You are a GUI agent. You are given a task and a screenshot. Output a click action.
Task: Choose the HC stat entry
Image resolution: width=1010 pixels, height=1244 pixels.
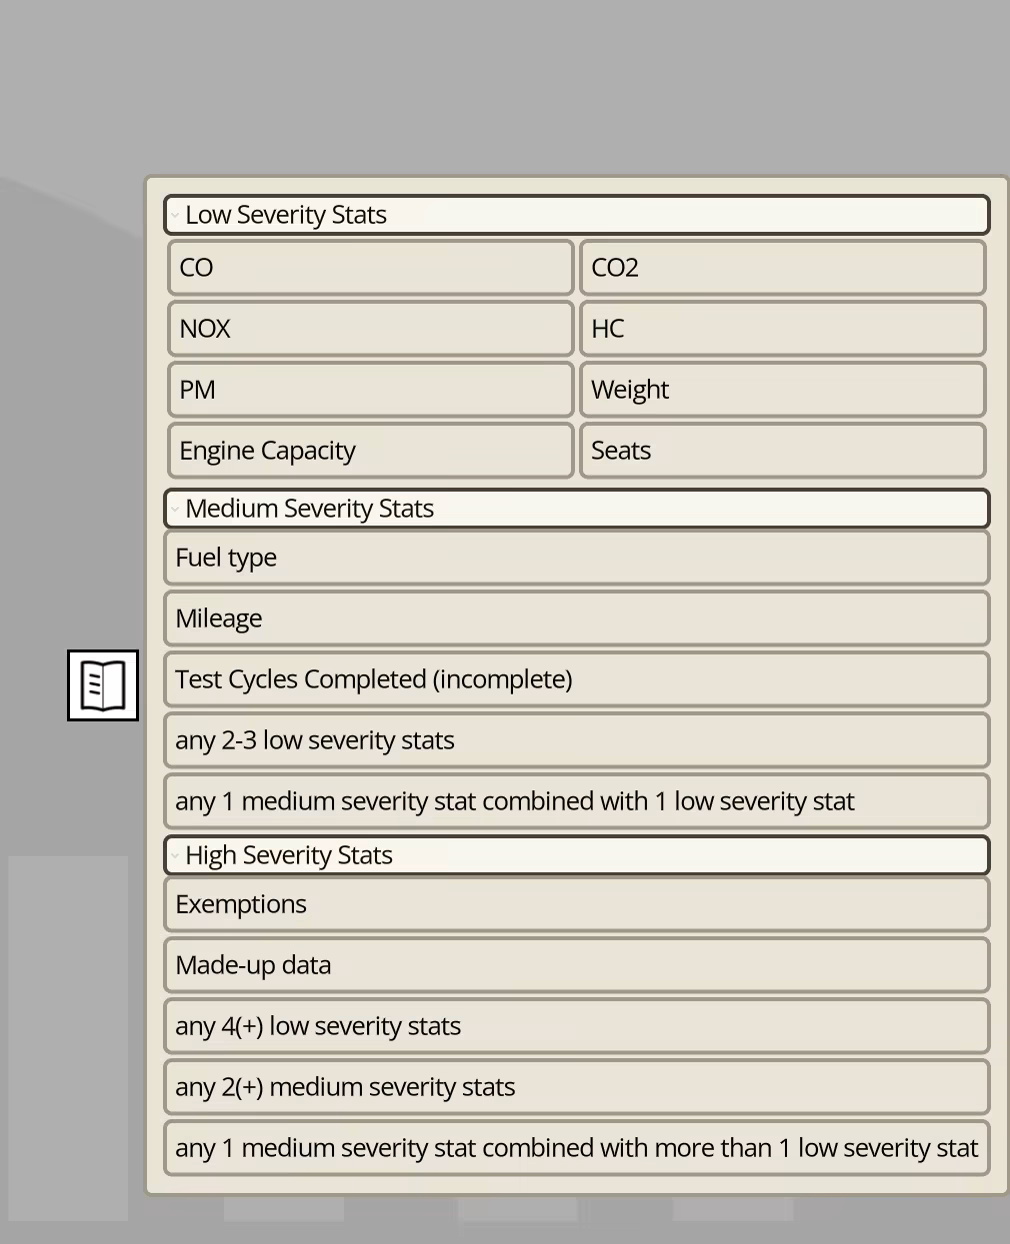tap(782, 329)
